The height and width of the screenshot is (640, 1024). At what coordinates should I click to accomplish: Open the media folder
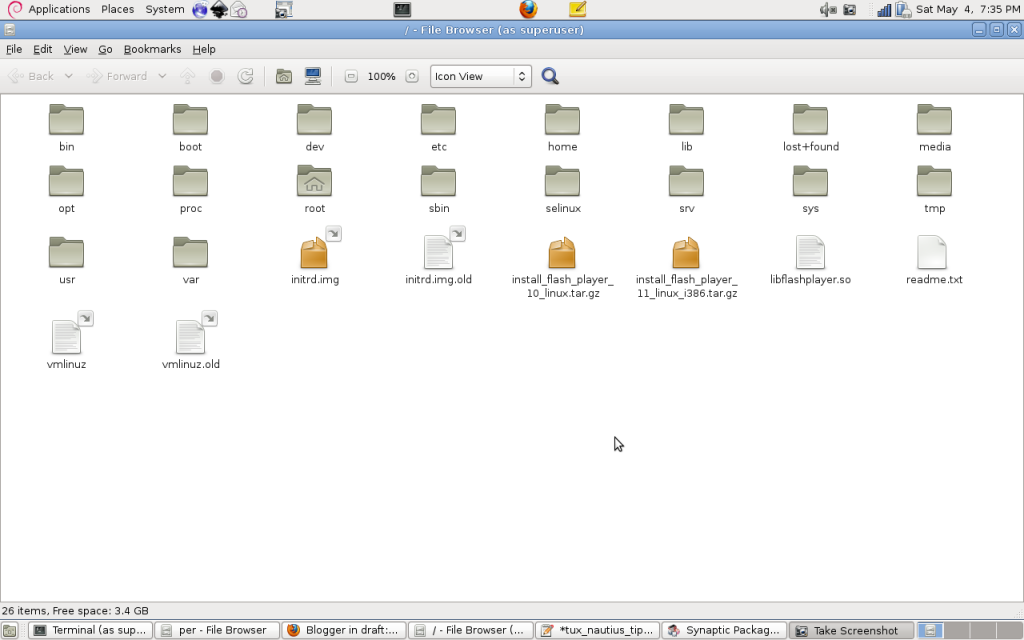click(x=935, y=121)
